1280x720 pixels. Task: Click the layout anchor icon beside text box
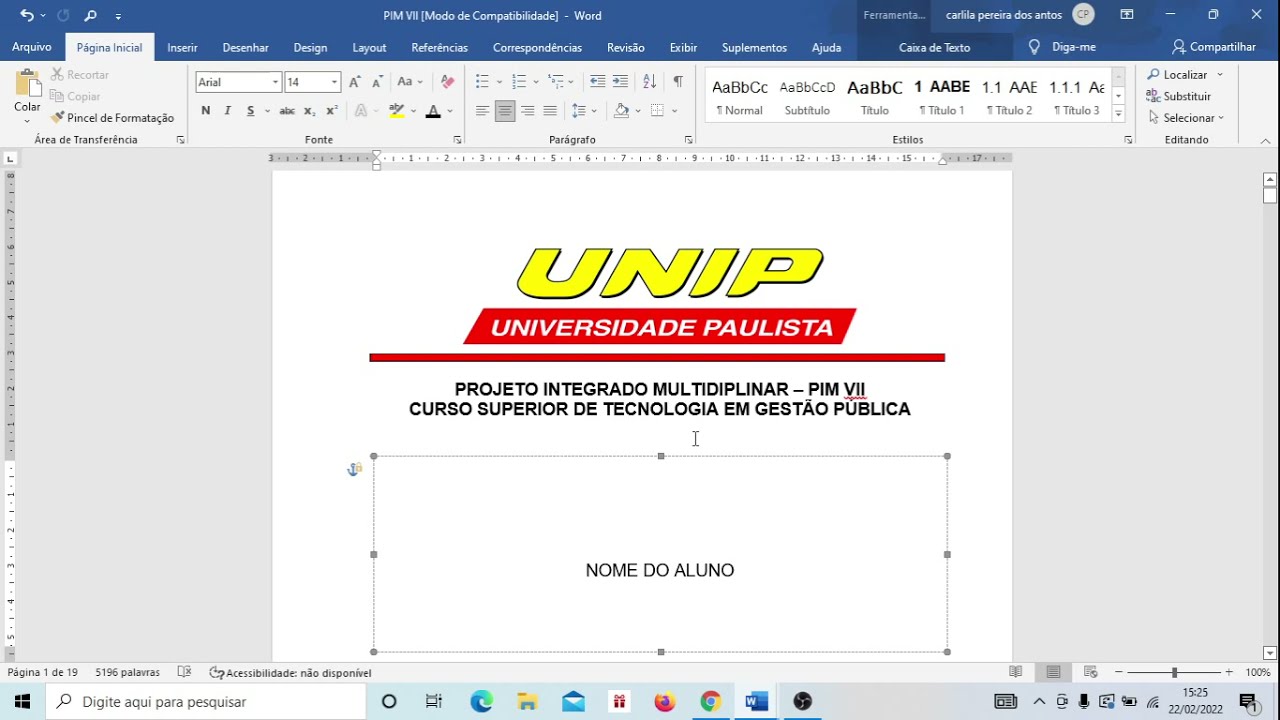[354, 469]
